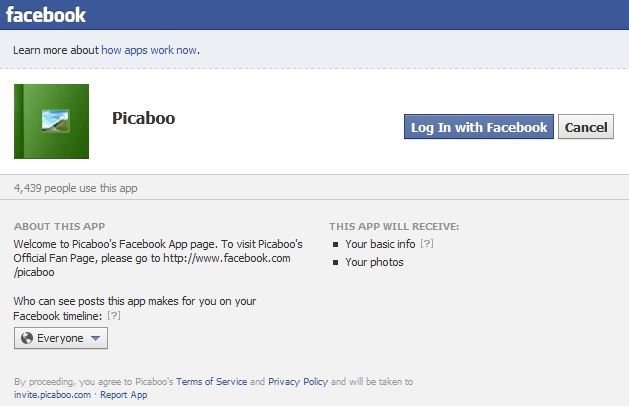Cancel the Picaboo app authorization

586,127
